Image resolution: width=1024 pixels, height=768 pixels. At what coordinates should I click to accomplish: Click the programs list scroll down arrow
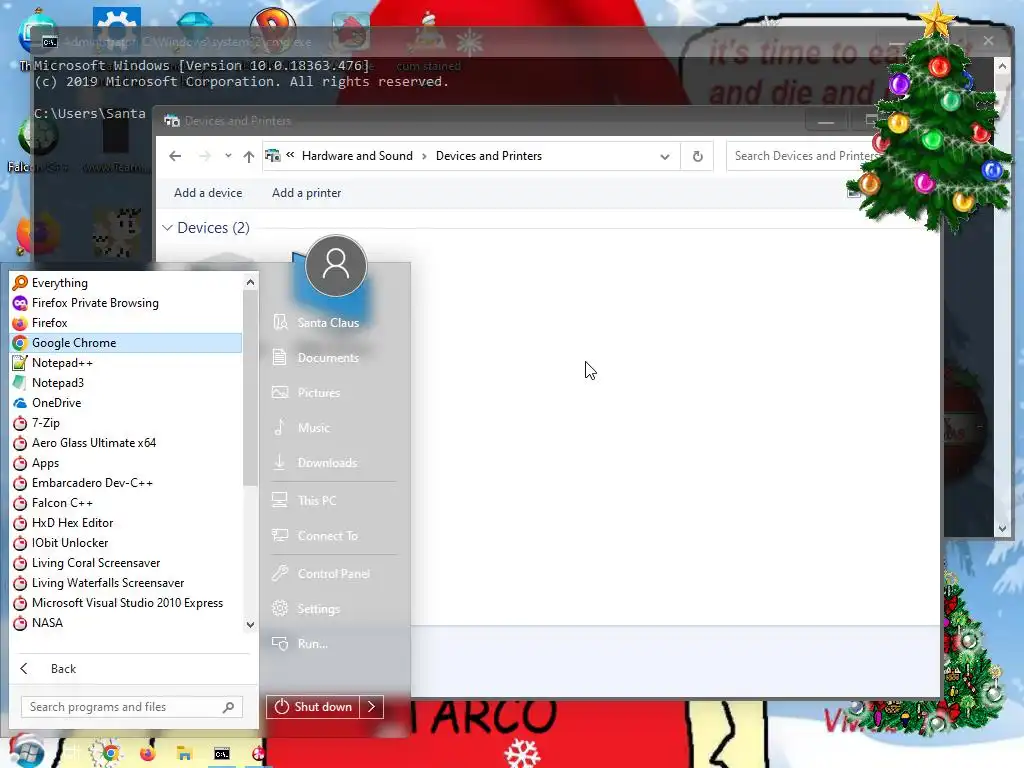(250, 625)
